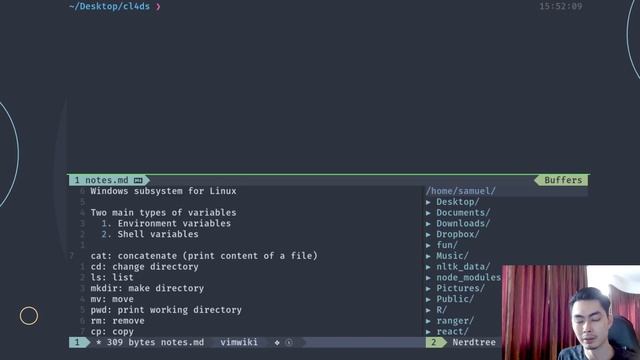Click the line 'Windows subsystem for Linux'
Viewport: 640px width, 360px height.
(163, 191)
